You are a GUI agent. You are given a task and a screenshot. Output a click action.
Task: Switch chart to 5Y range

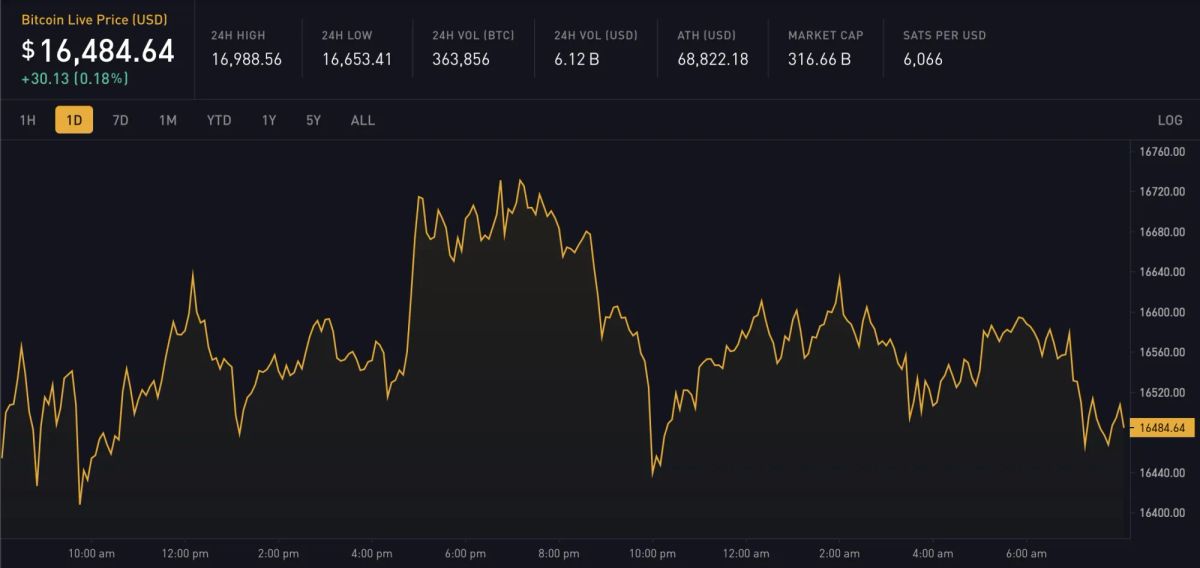point(314,120)
